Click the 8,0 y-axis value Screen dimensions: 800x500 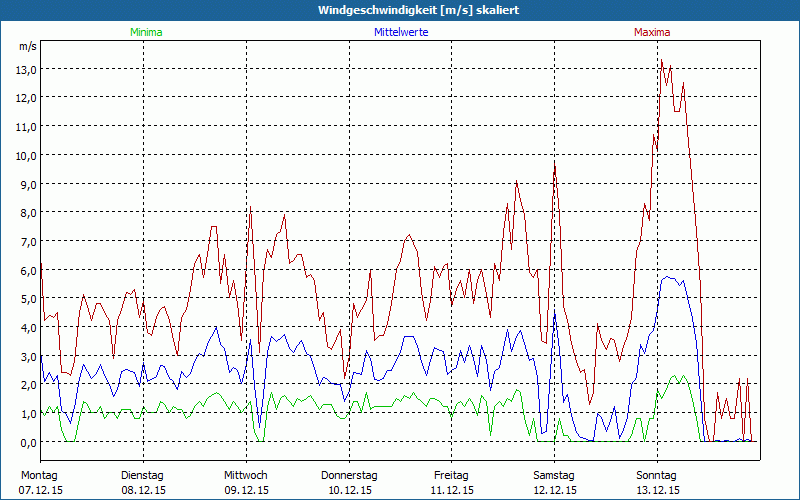click(x=29, y=213)
